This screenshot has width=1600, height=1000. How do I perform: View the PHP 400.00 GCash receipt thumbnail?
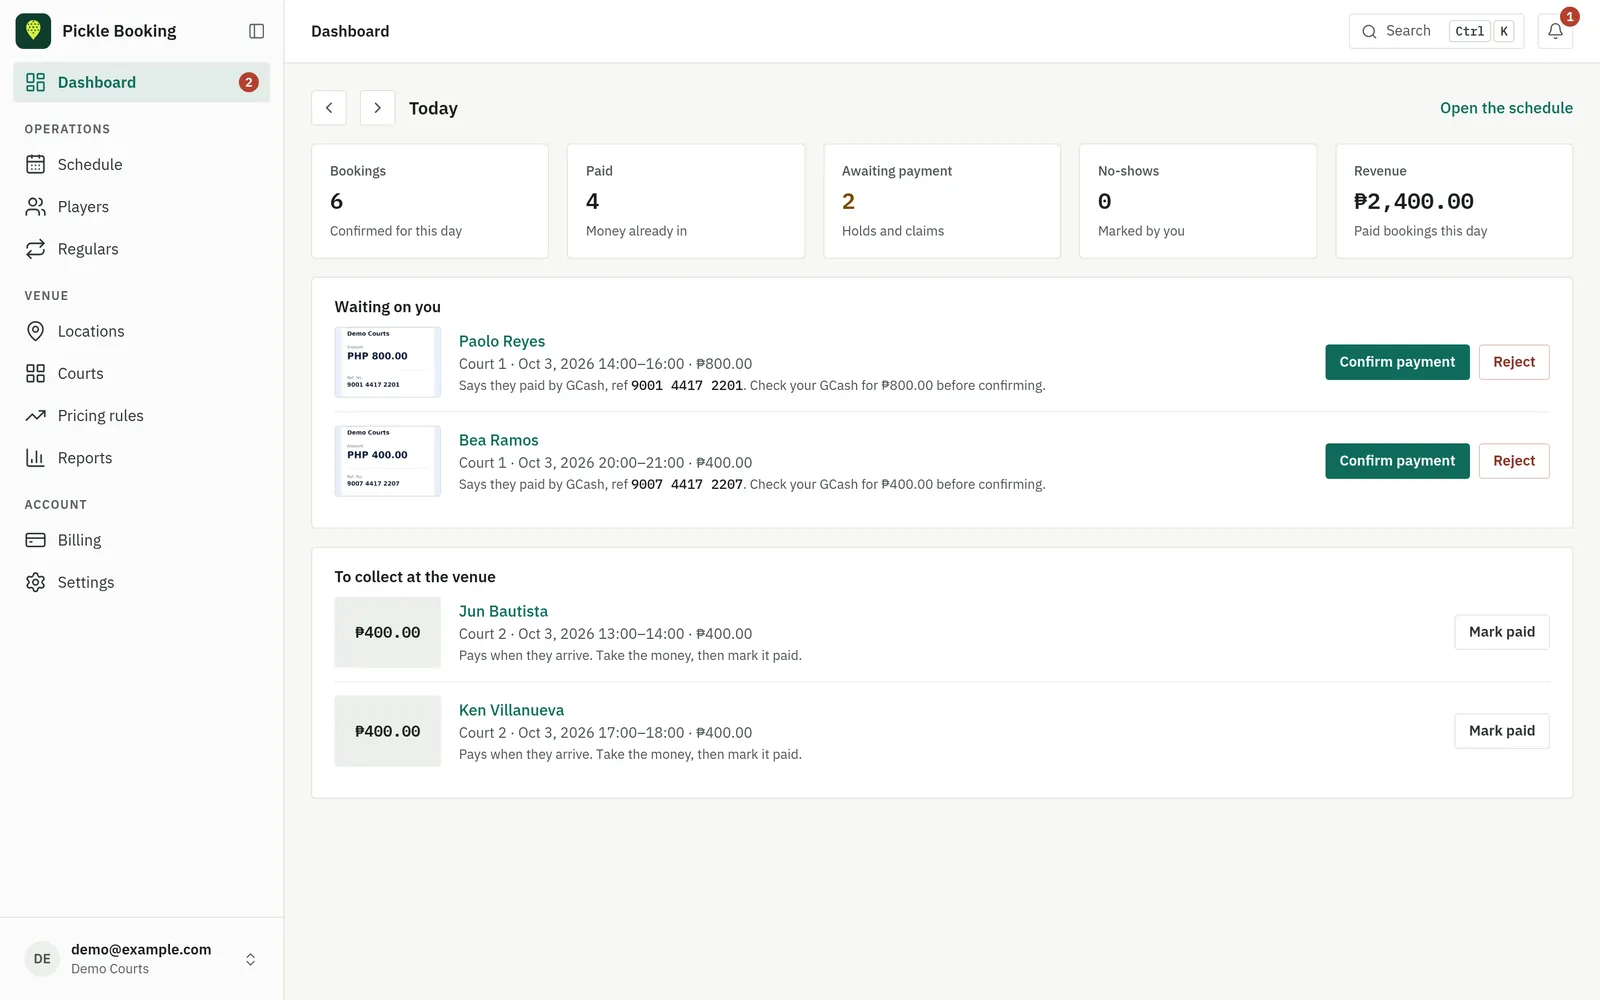[x=388, y=461]
